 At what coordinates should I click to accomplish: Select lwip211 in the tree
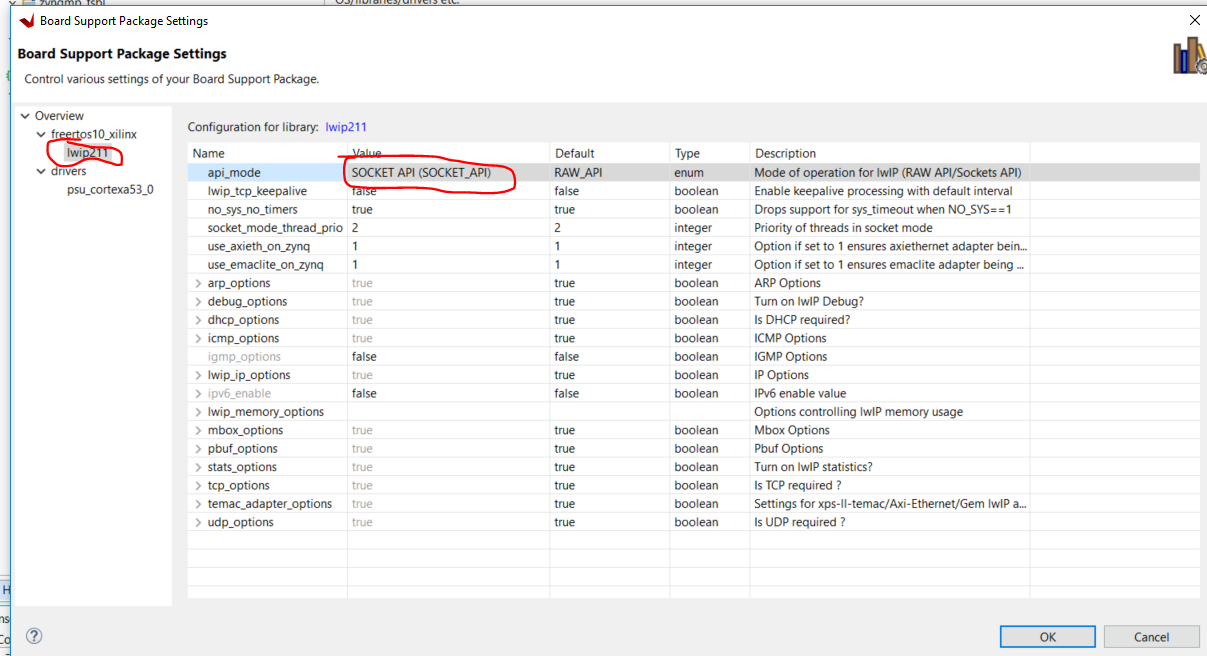tap(87, 153)
